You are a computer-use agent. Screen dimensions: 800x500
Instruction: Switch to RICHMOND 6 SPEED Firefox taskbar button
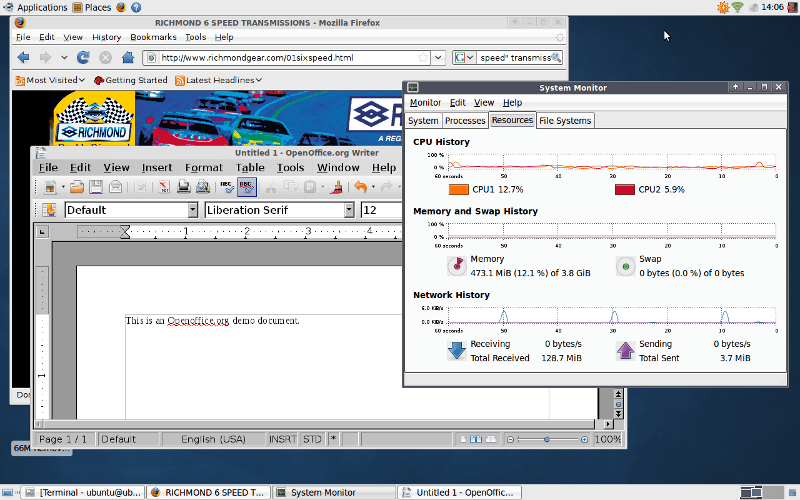tap(208, 492)
